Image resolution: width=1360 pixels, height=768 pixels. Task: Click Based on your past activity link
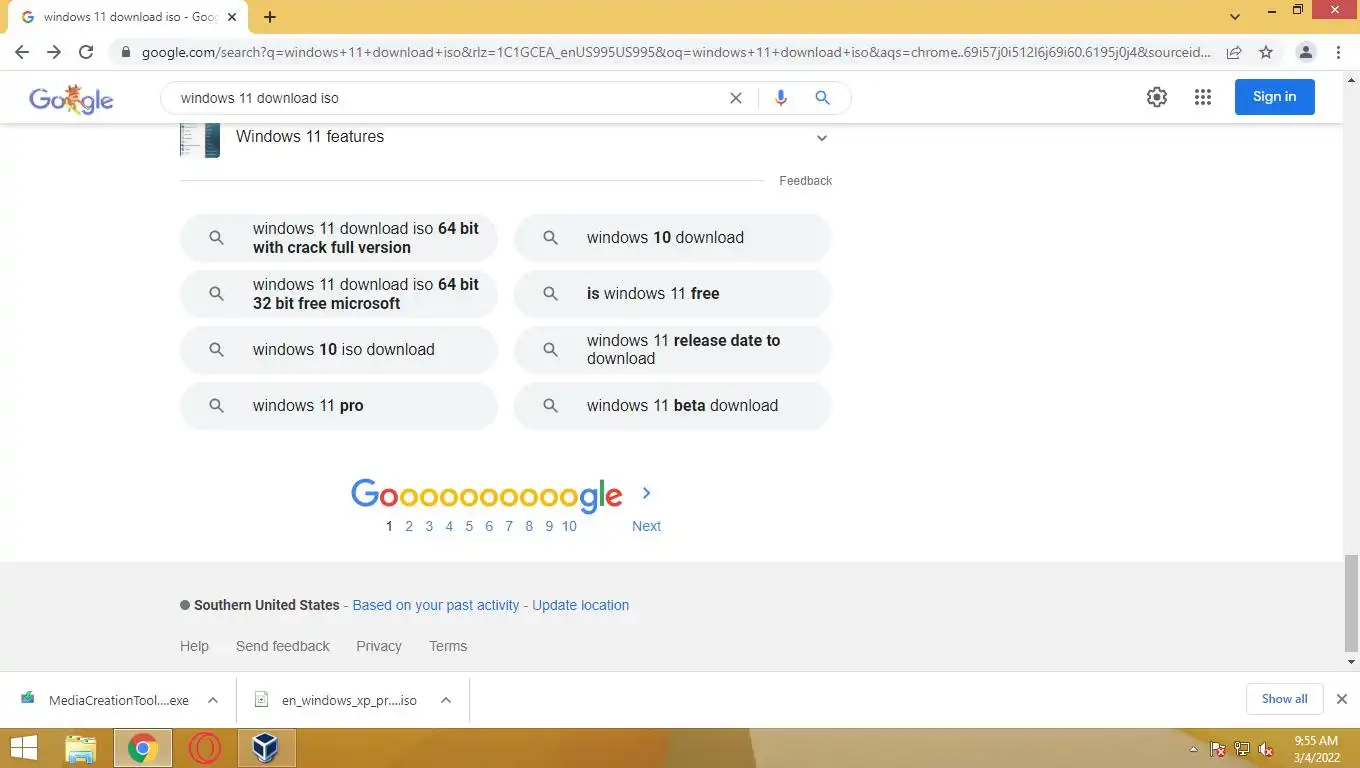436,605
